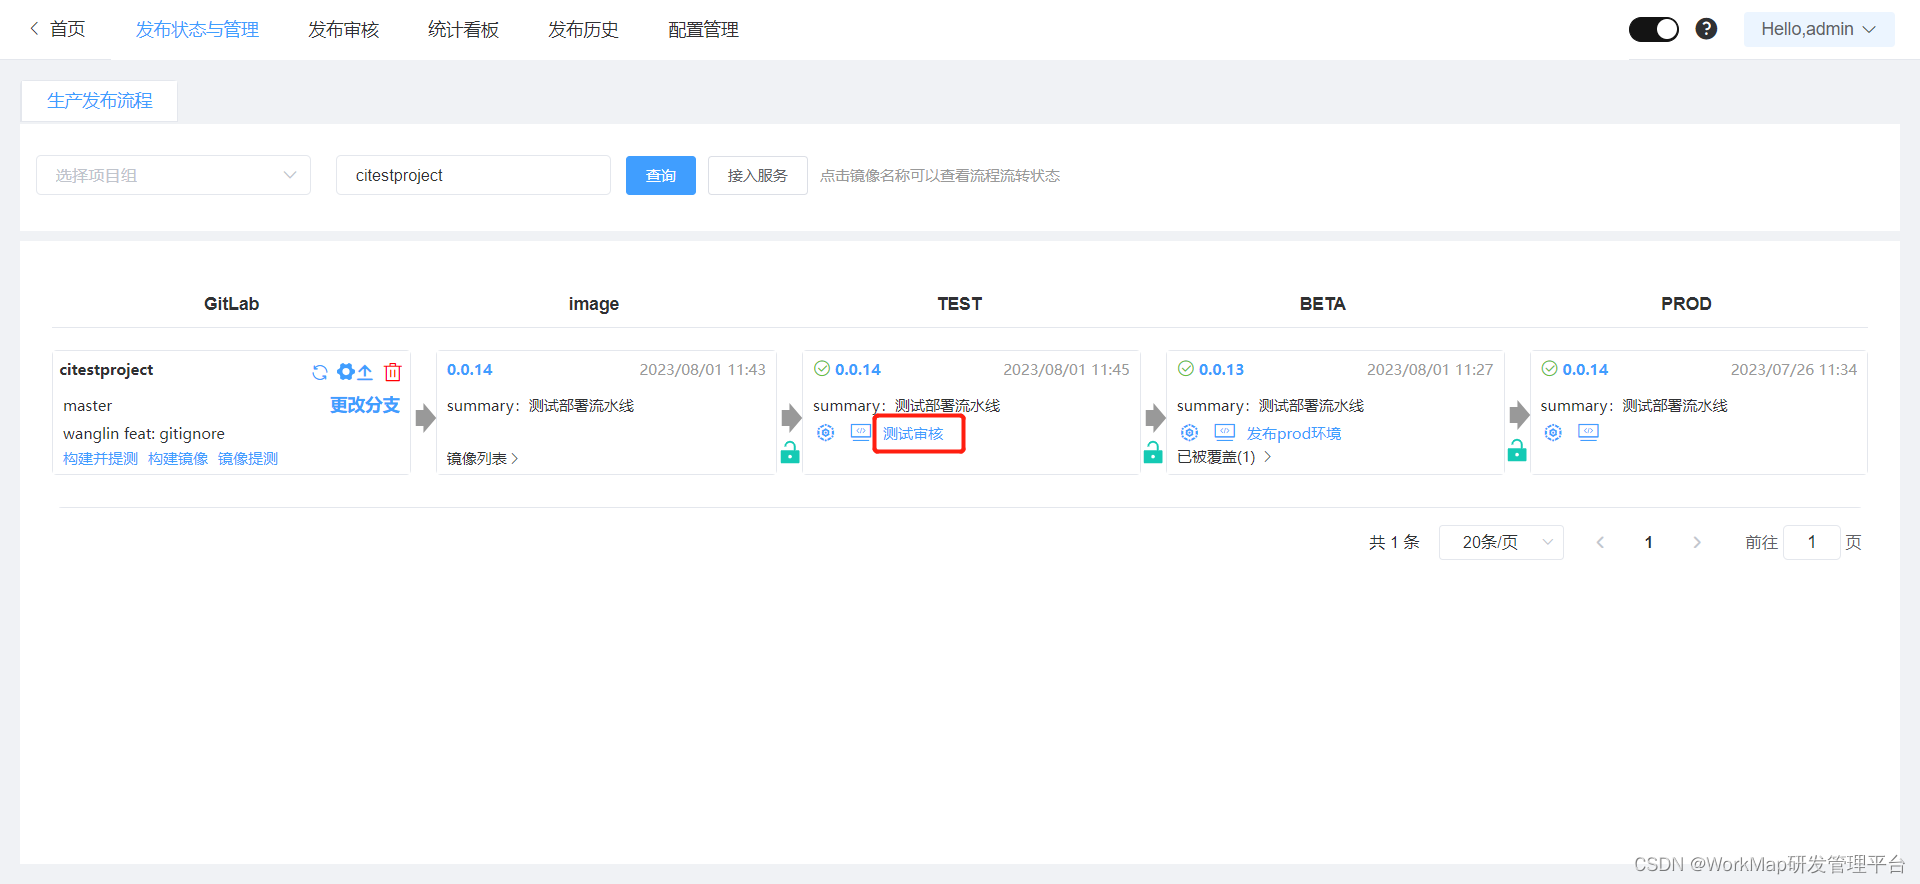Viewport: 1920px width, 884px height.
Task: Click the 构建并提测 link
Action: 100,459
